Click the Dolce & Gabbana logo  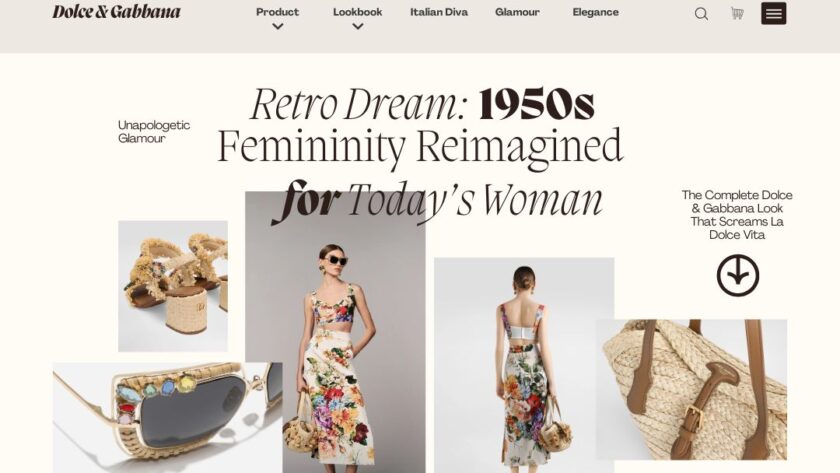click(116, 12)
